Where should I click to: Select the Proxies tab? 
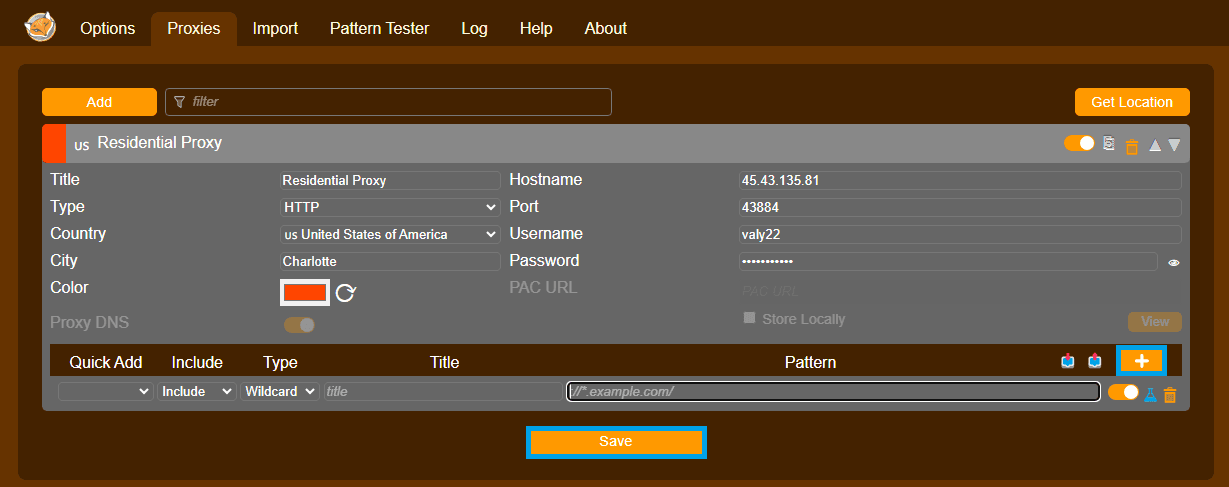(x=194, y=28)
